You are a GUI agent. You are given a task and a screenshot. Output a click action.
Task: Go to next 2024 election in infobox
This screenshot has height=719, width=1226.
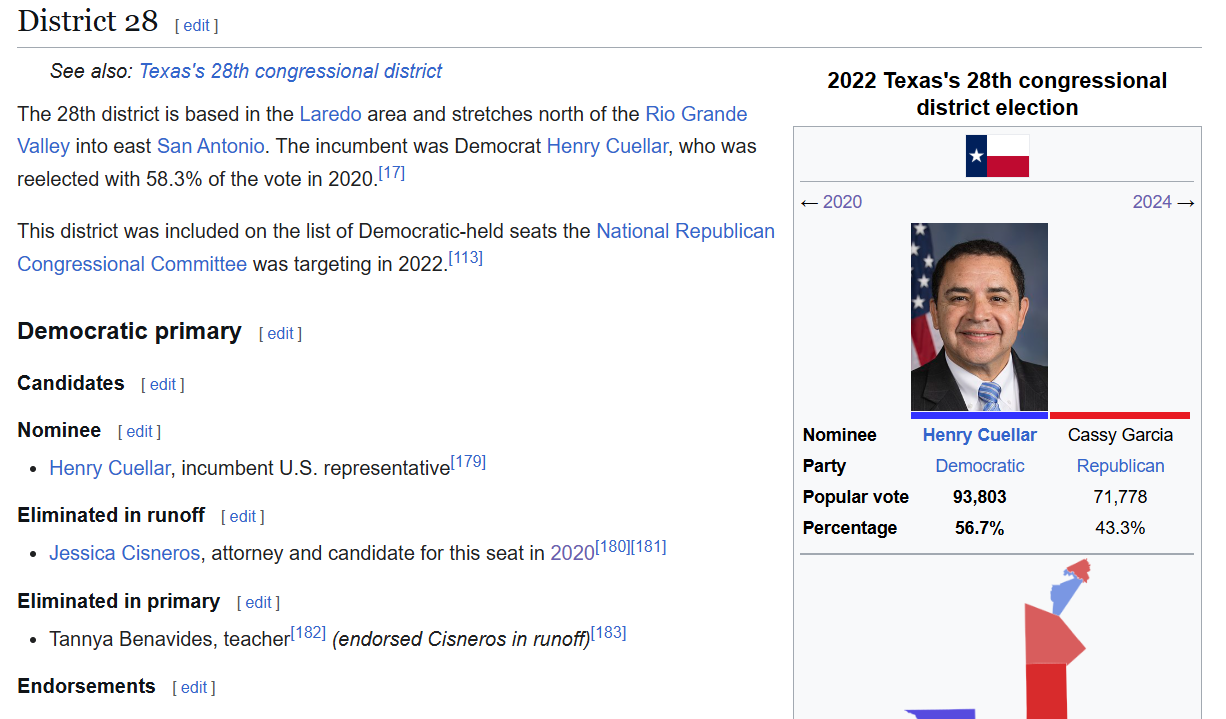click(1152, 202)
